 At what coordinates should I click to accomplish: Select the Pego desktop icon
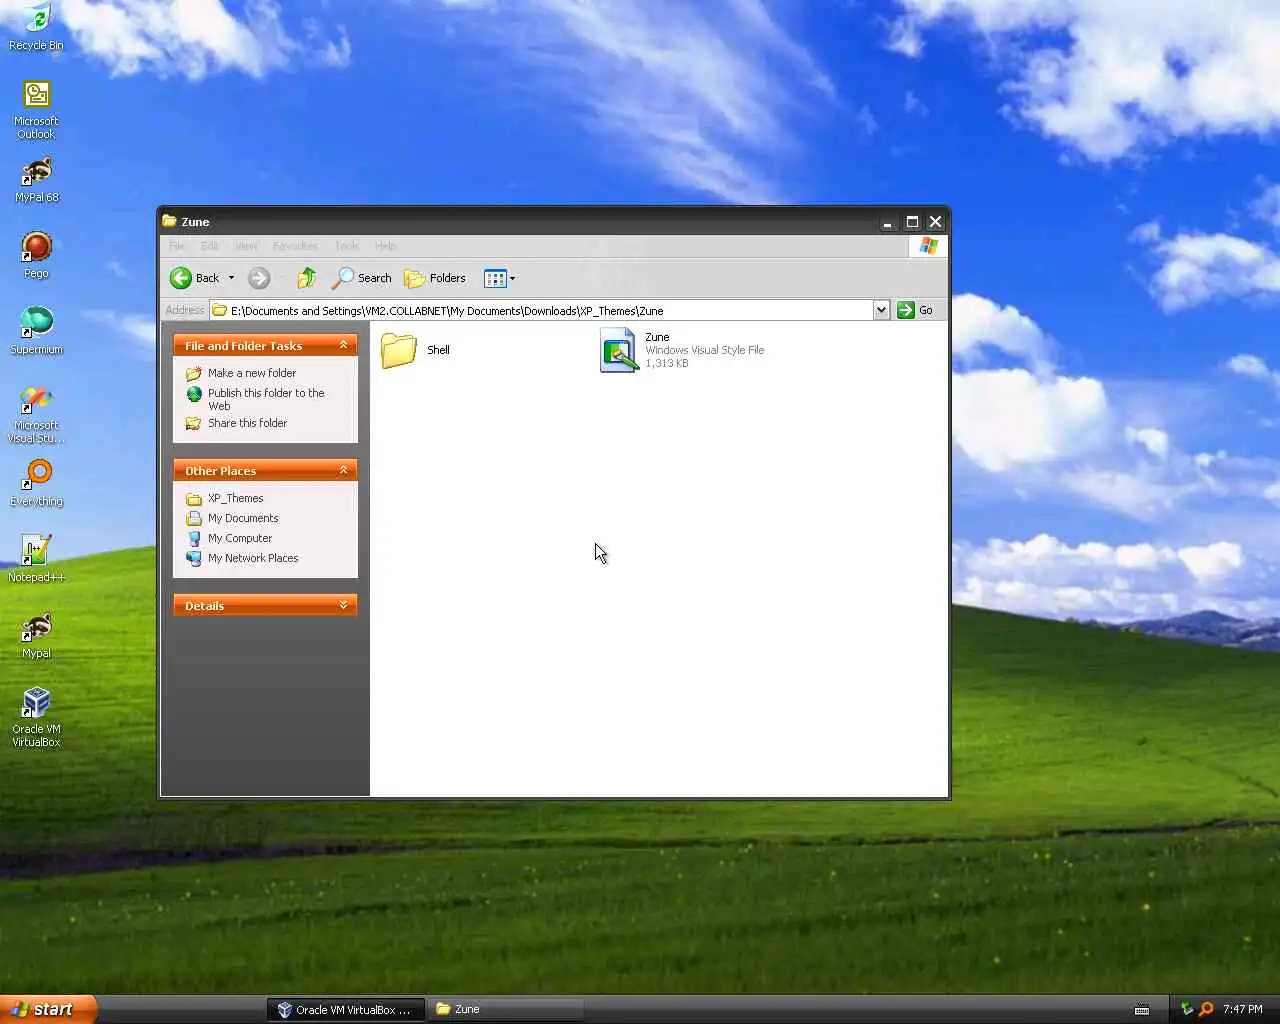coord(36,256)
